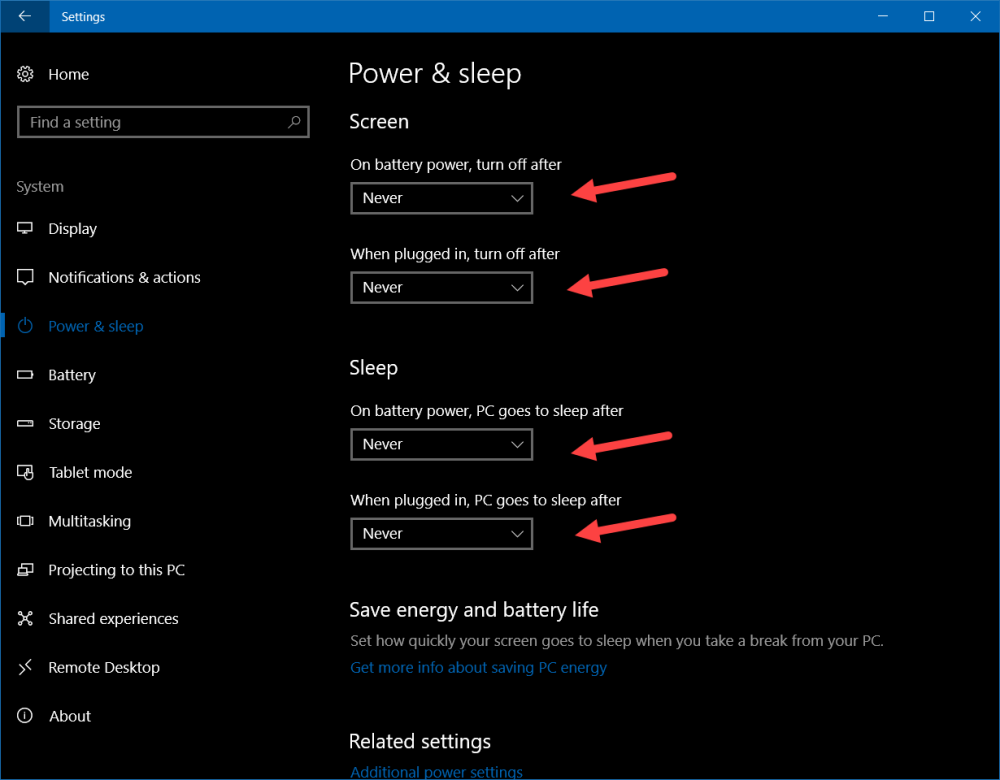Screen dimensions: 1000x780
Task: Open the Storage settings page
Action: (74, 423)
